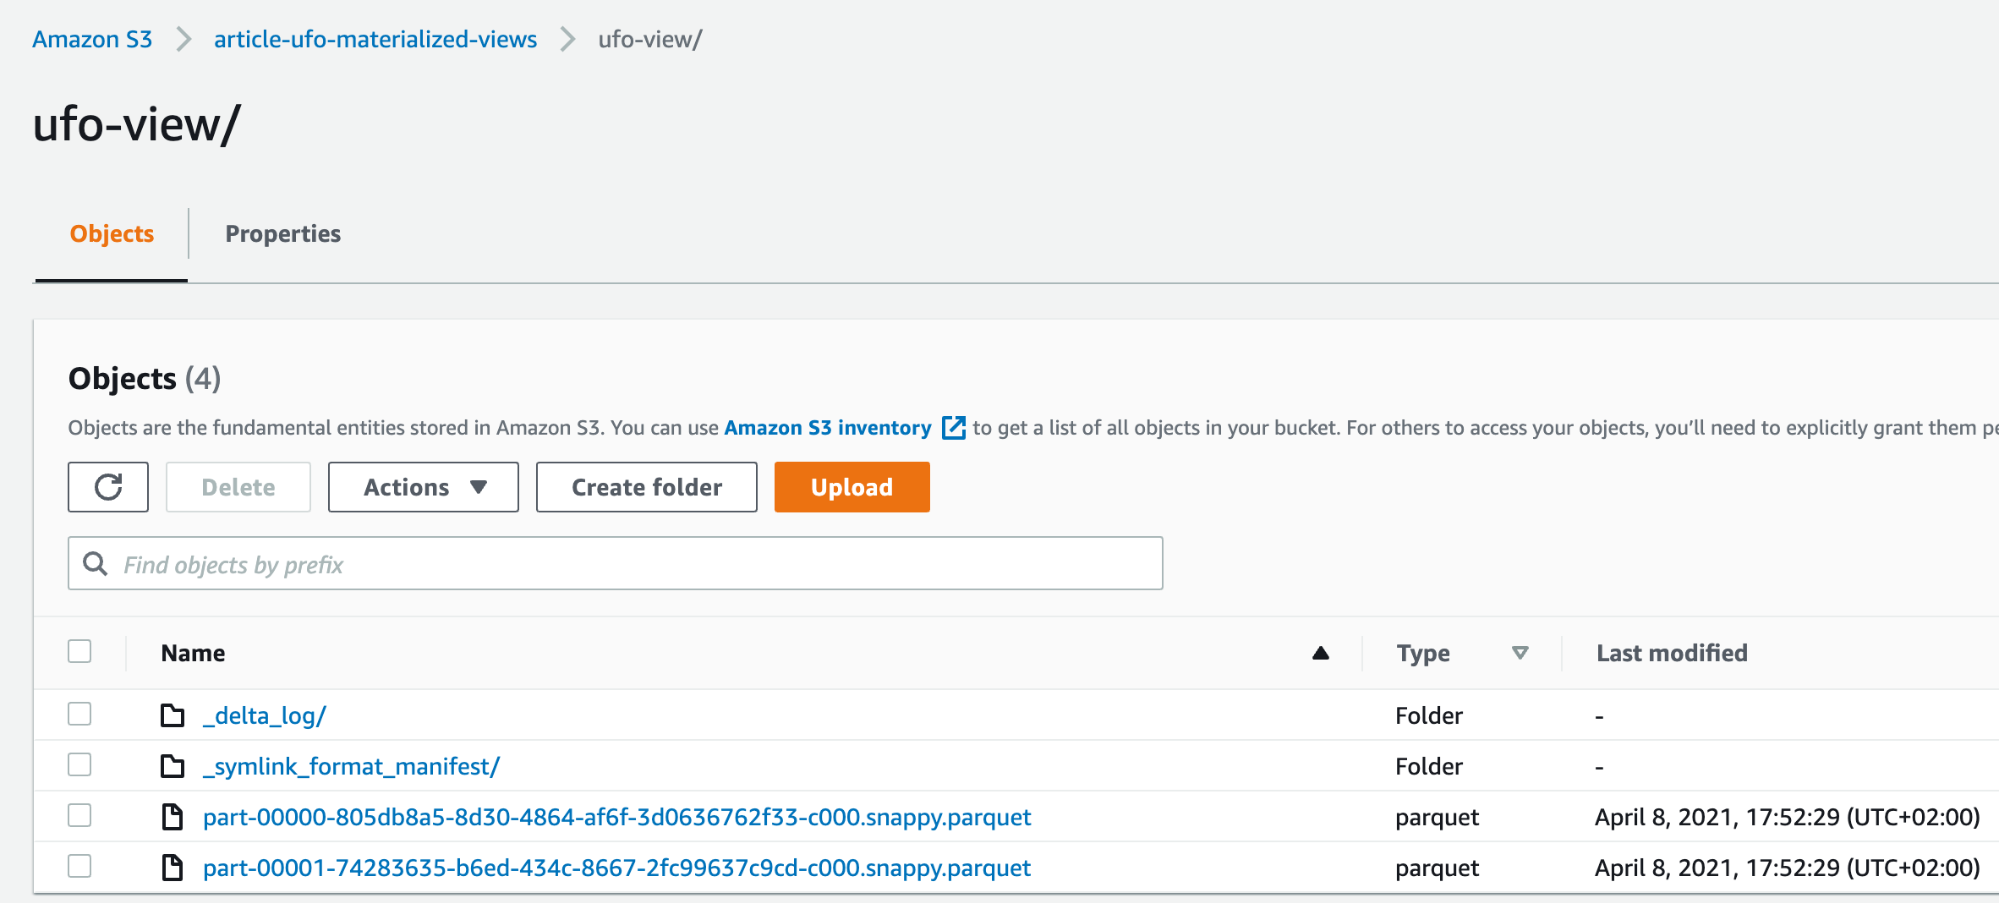Tick the _symlink_format_manifest row checkbox

[x=80, y=765]
